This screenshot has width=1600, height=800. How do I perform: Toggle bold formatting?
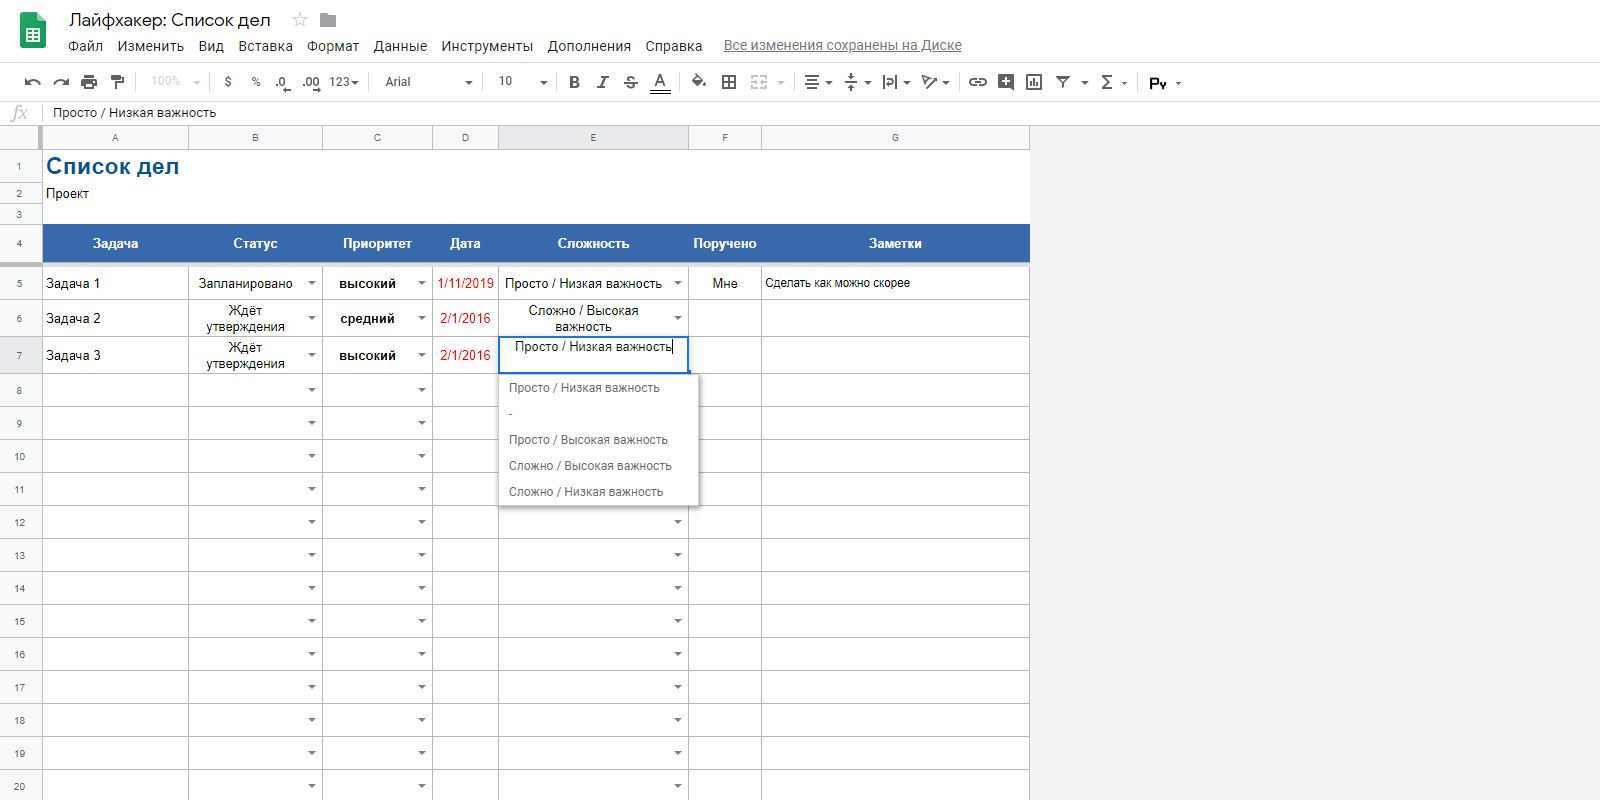pyautogui.click(x=574, y=82)
